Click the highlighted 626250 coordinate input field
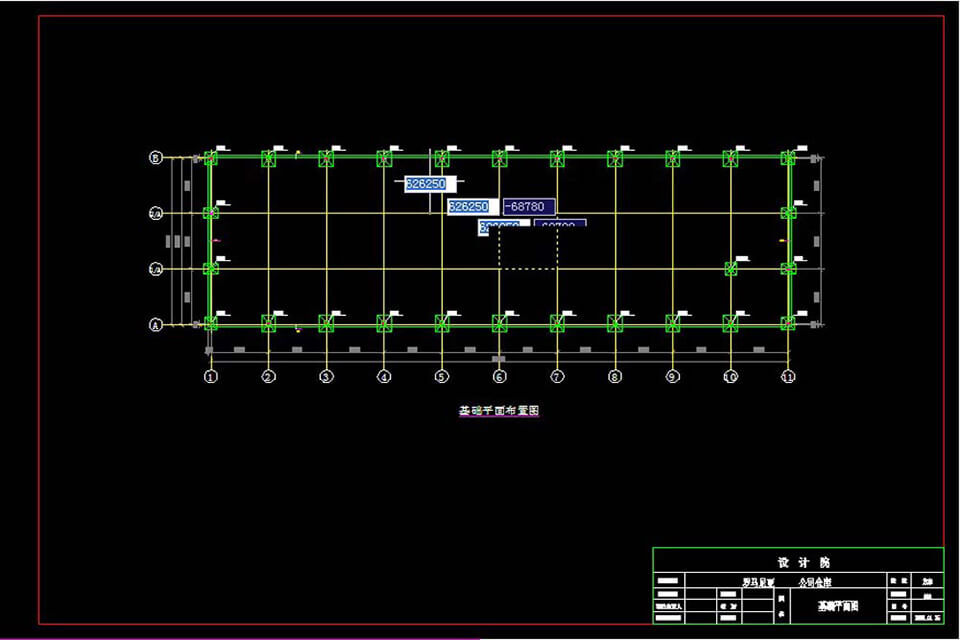Image resolution: width=960 pixels, height=640 pixels. pos(430,184)
